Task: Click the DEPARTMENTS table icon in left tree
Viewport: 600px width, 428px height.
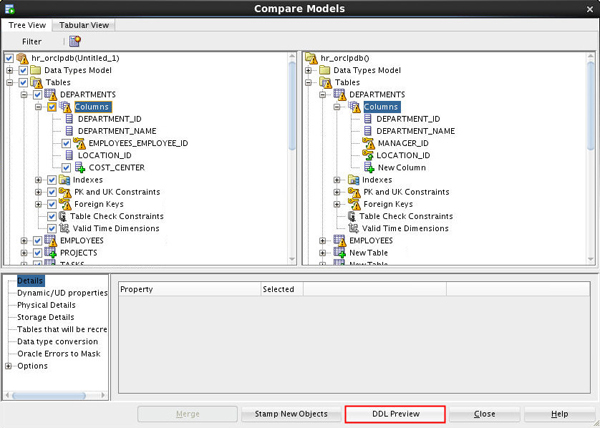Action: [51, 94]
